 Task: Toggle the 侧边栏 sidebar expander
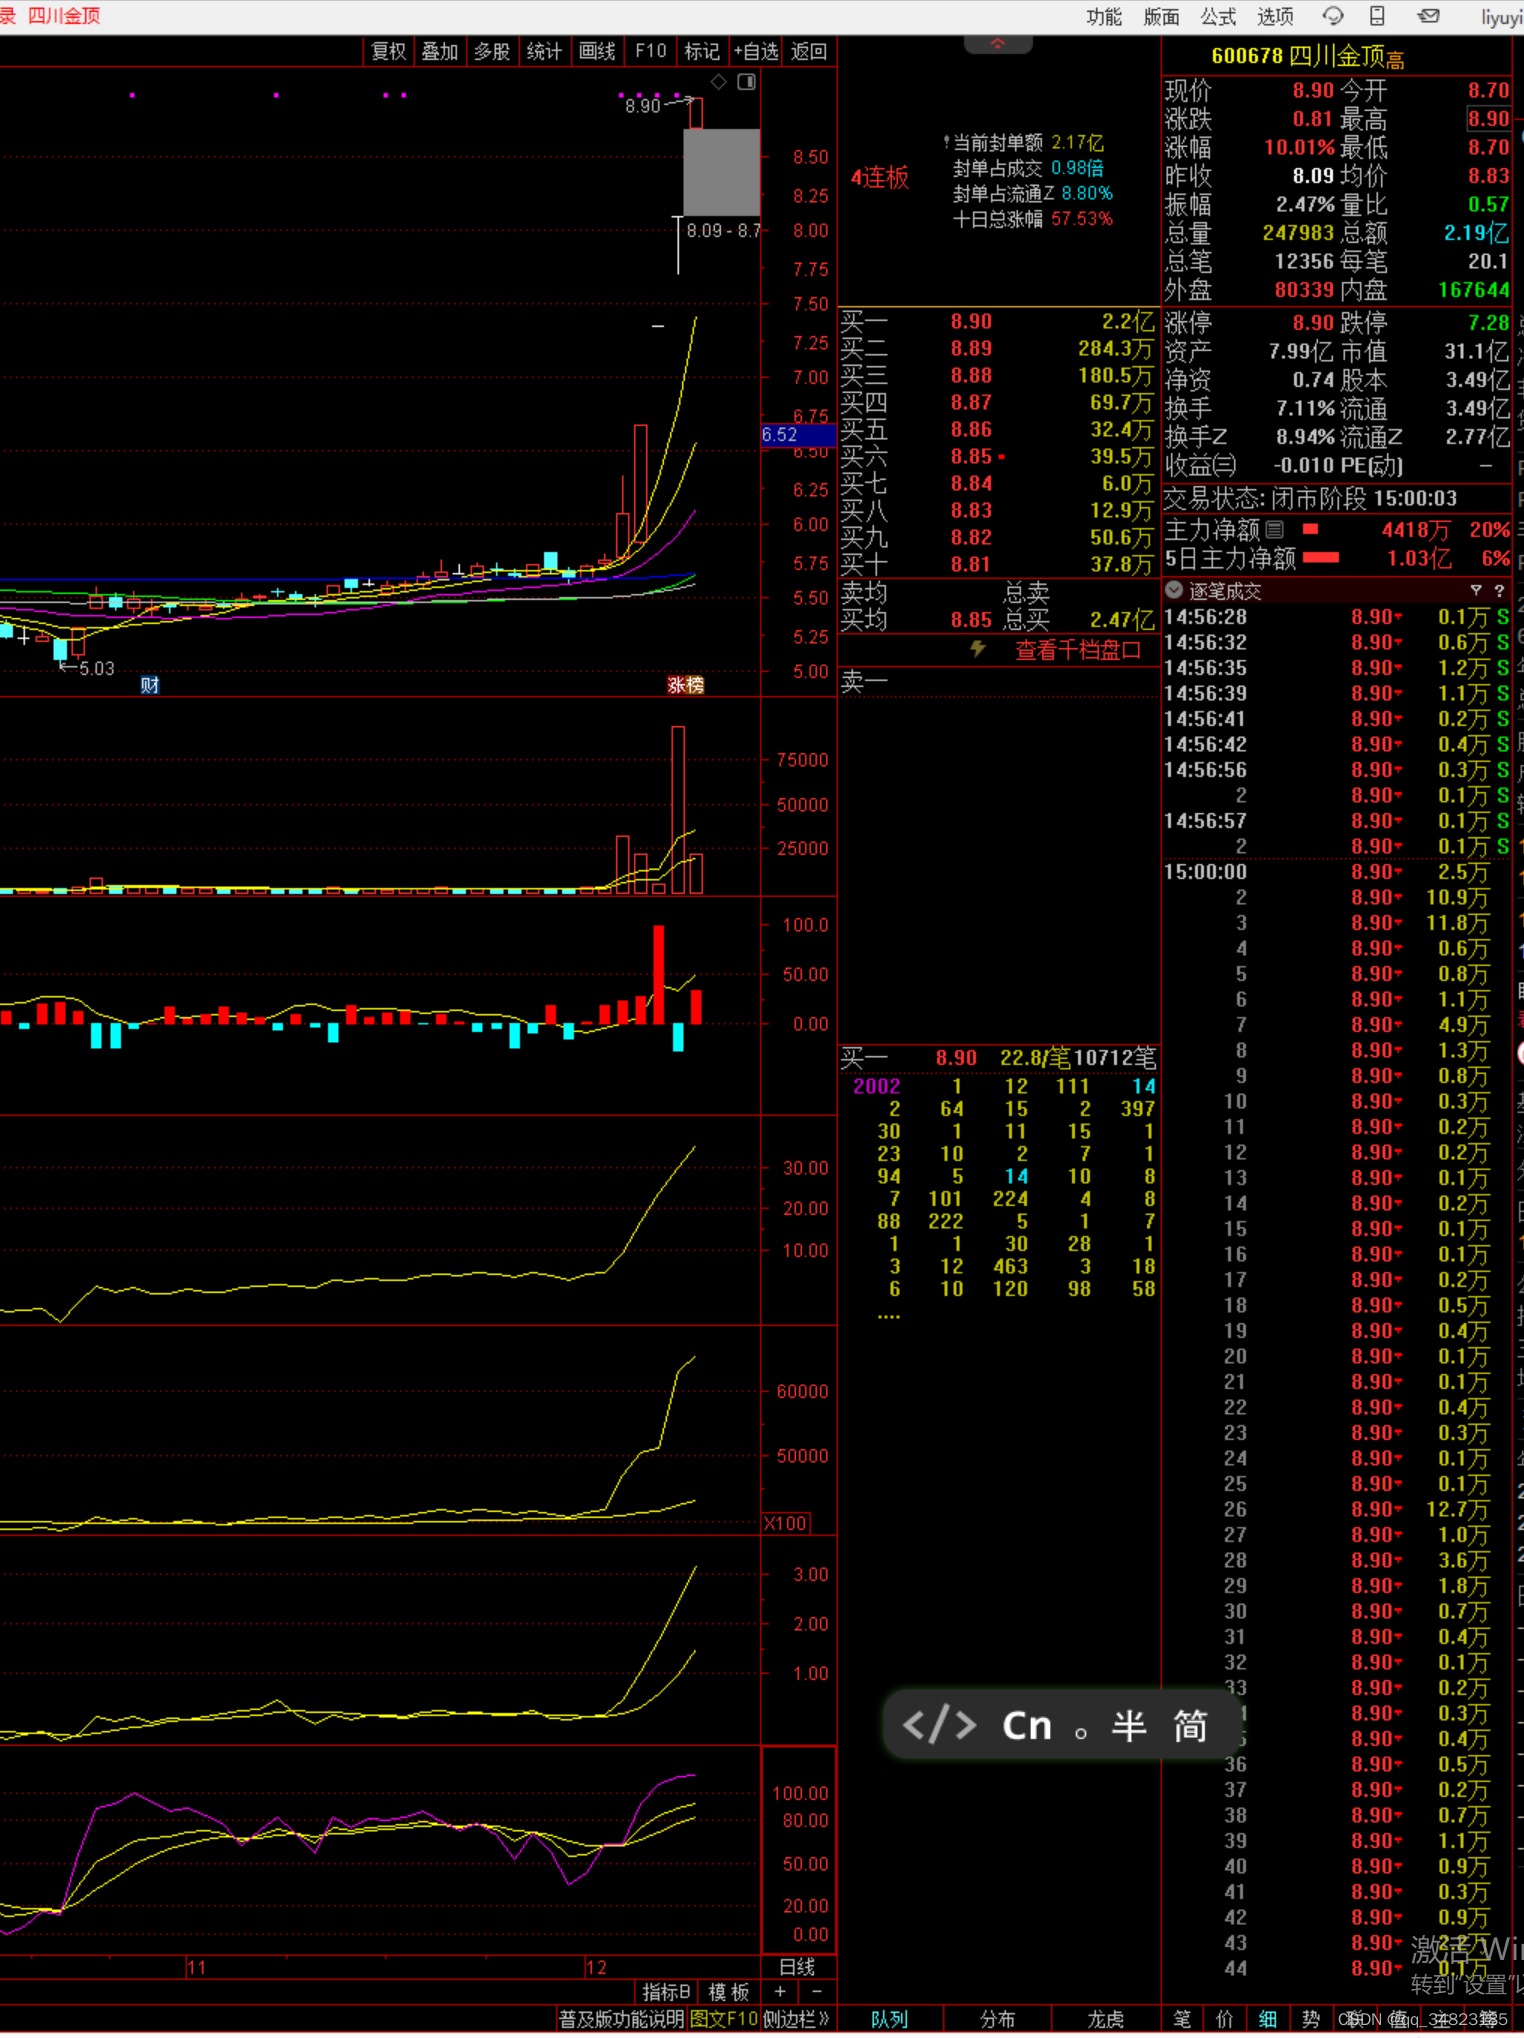tap(797, 2020)
